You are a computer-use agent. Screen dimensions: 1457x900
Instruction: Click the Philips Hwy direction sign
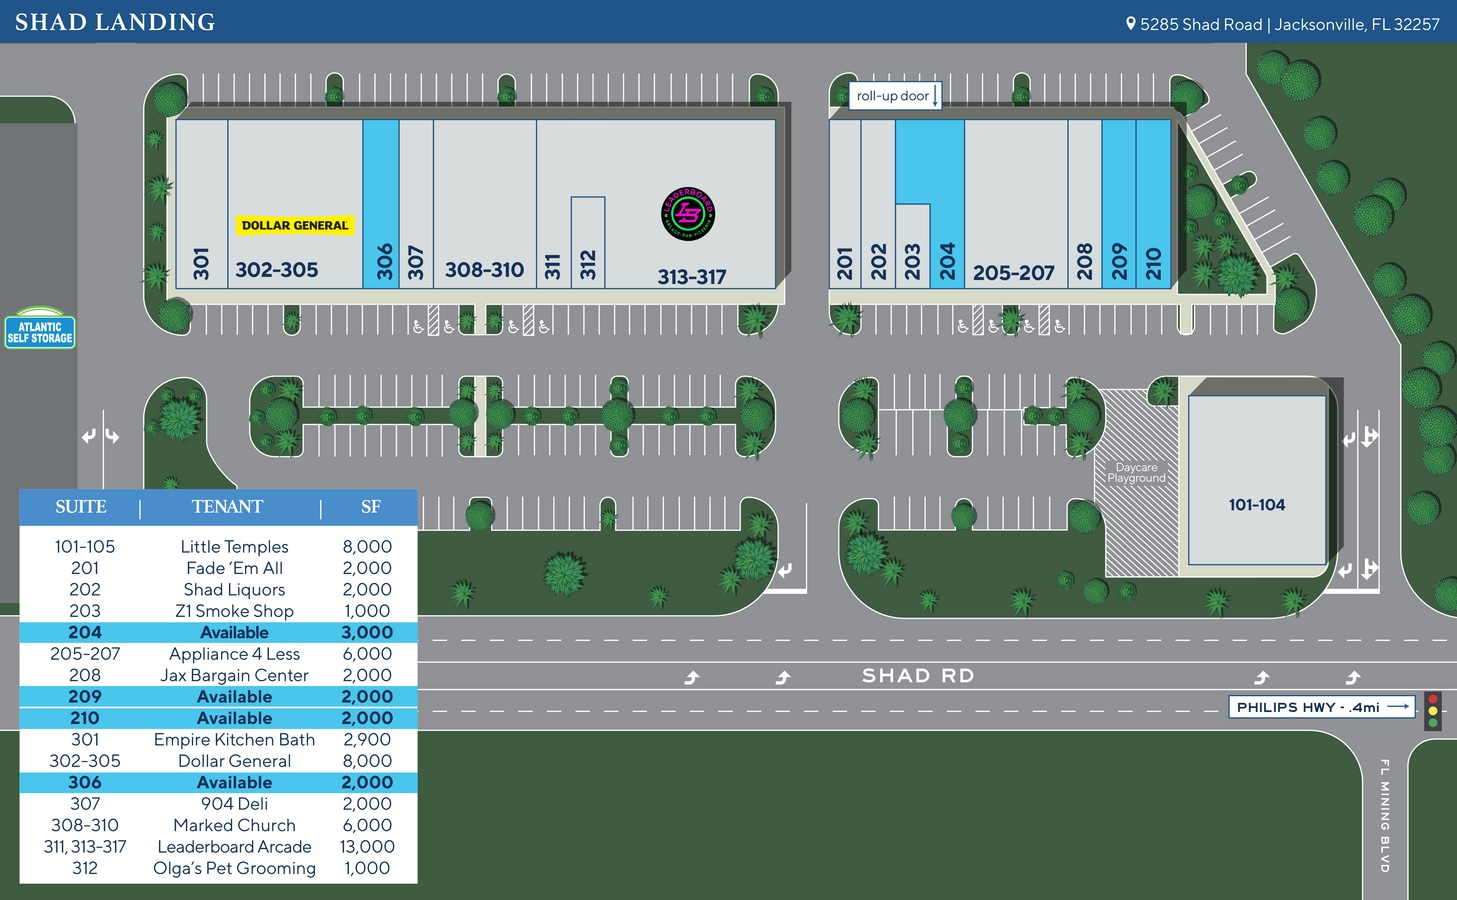[x=1321, y=707]
